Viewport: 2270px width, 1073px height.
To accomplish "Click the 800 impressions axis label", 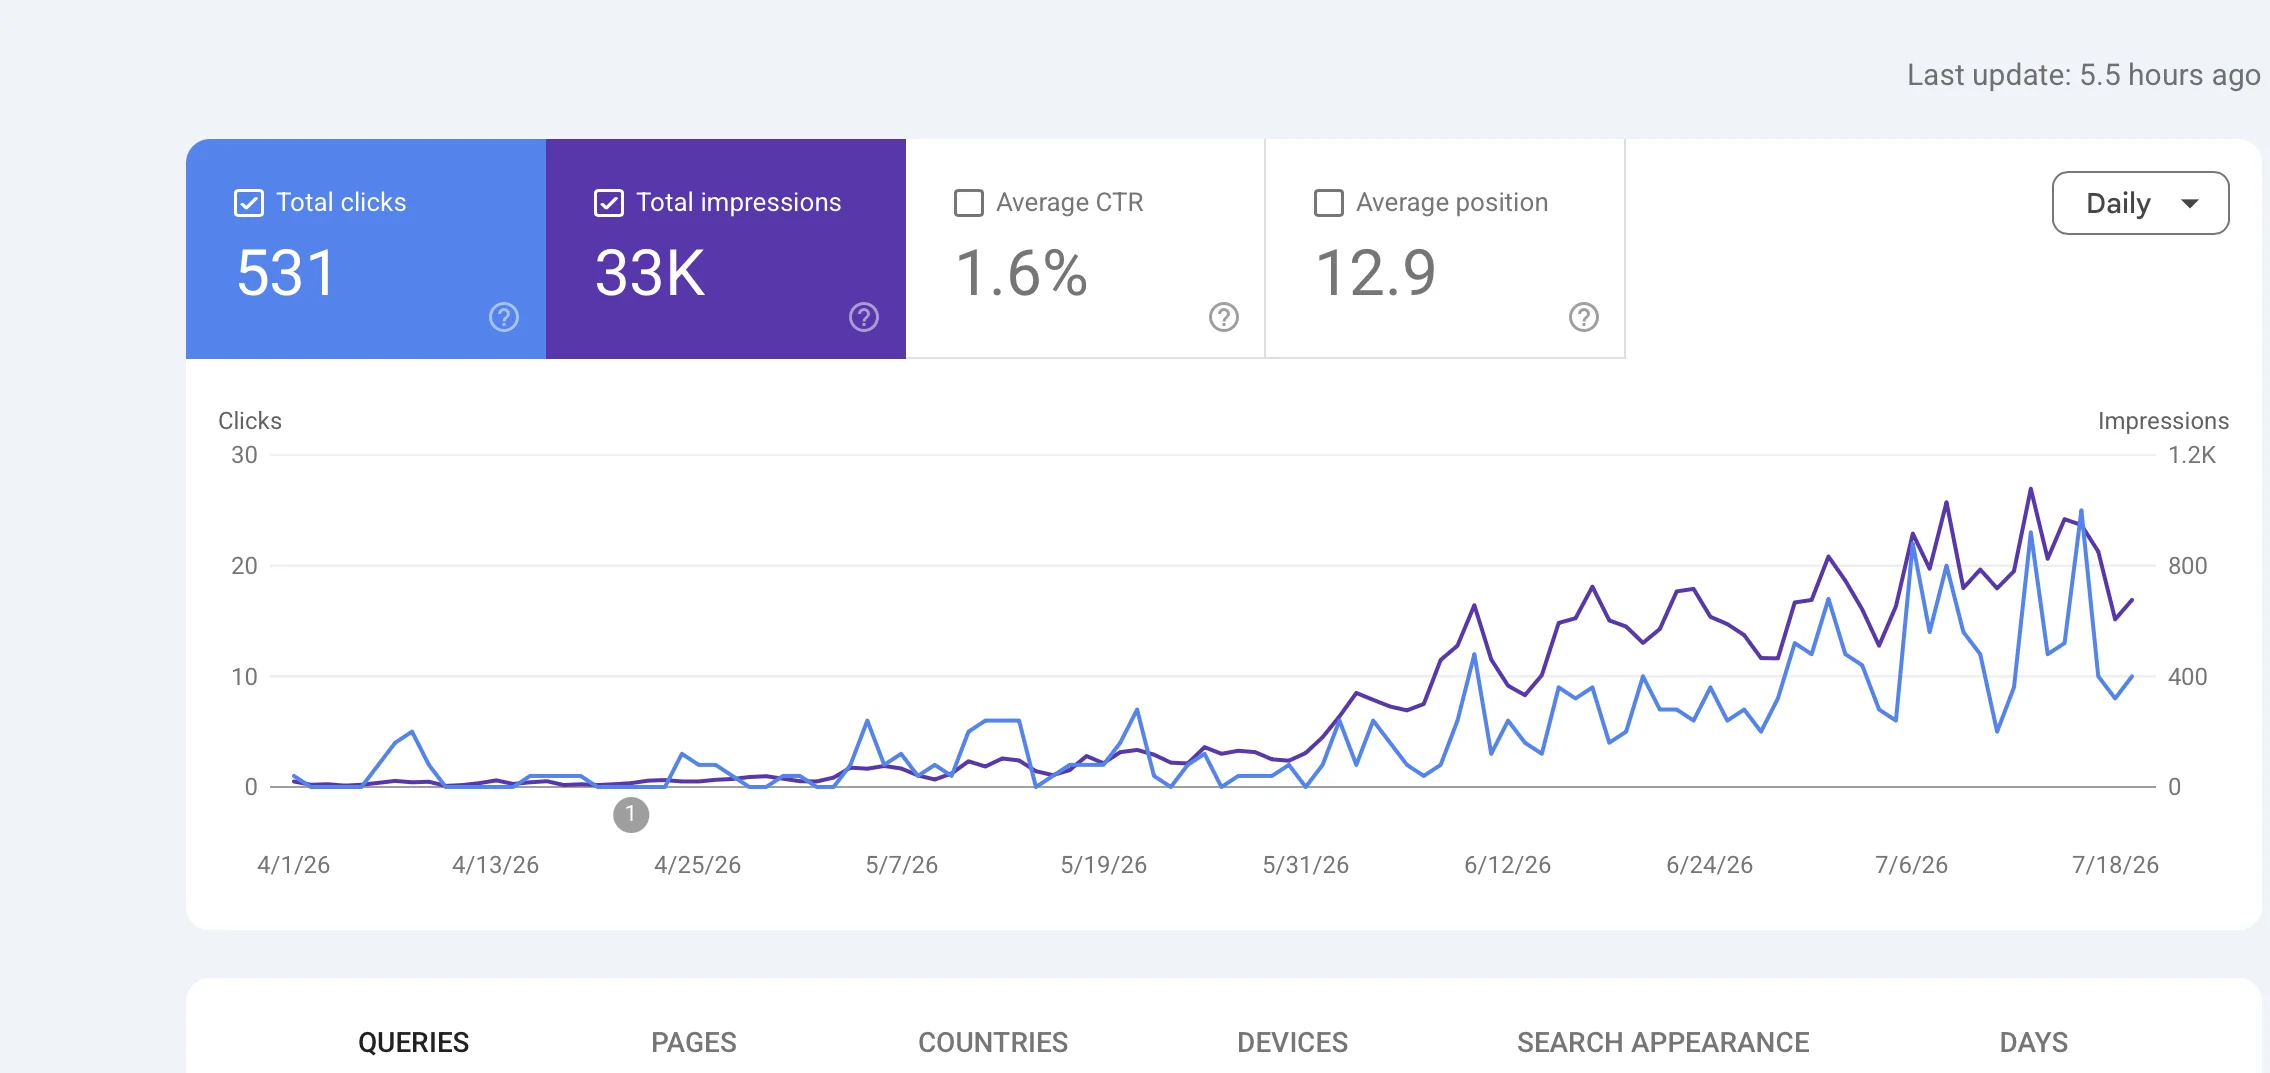I will tap(2187, 566).
